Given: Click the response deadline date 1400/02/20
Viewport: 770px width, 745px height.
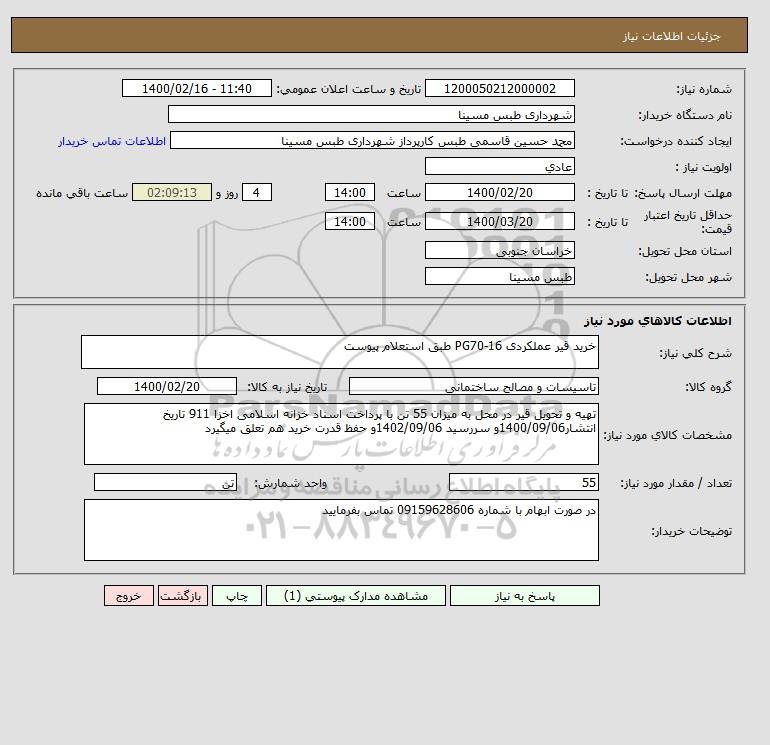Looking at the screenshot, I should [x=499, y=193].
